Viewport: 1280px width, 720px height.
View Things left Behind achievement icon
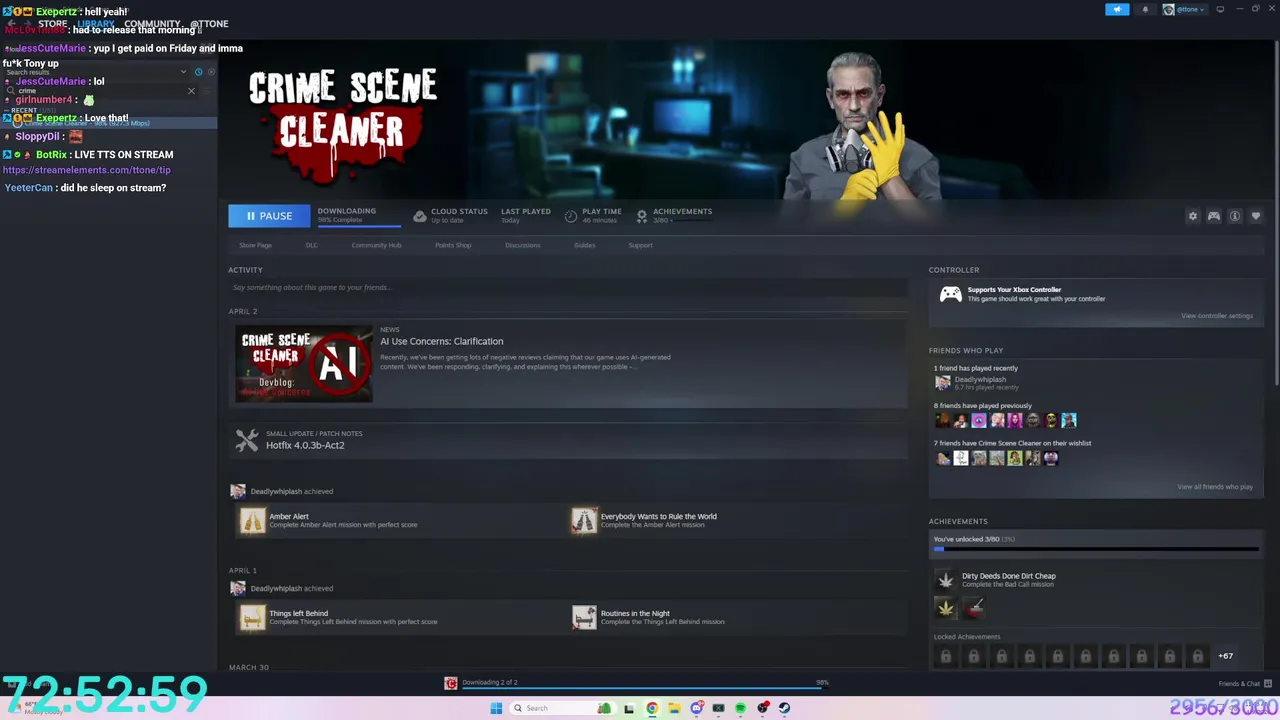252,617
